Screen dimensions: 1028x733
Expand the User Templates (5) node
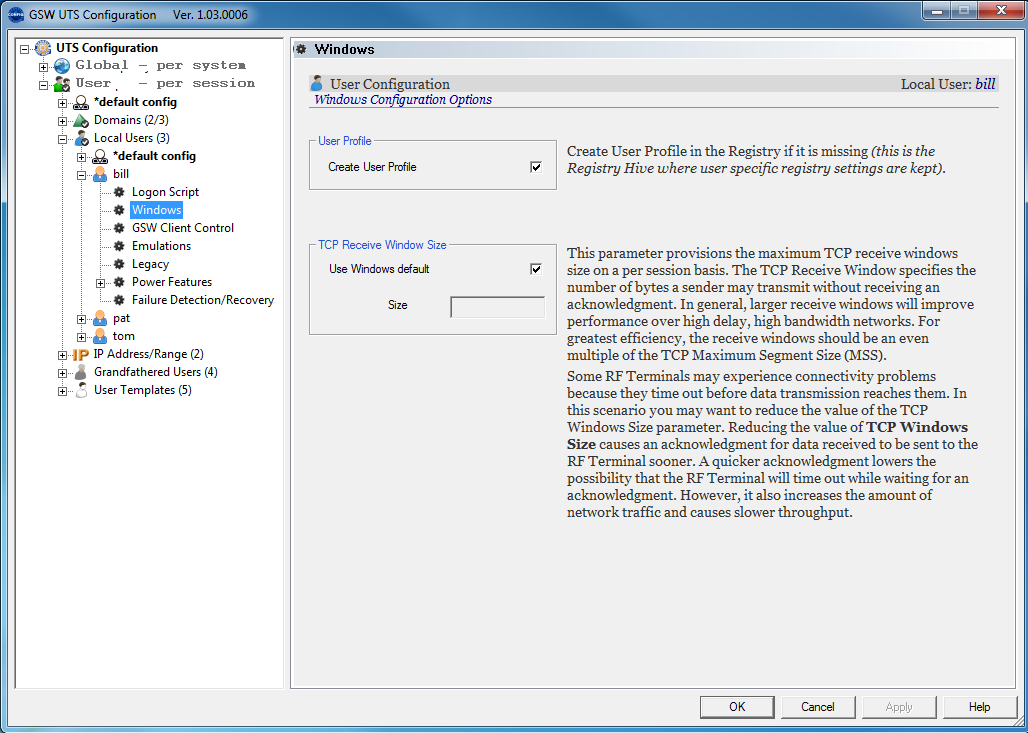63,391
